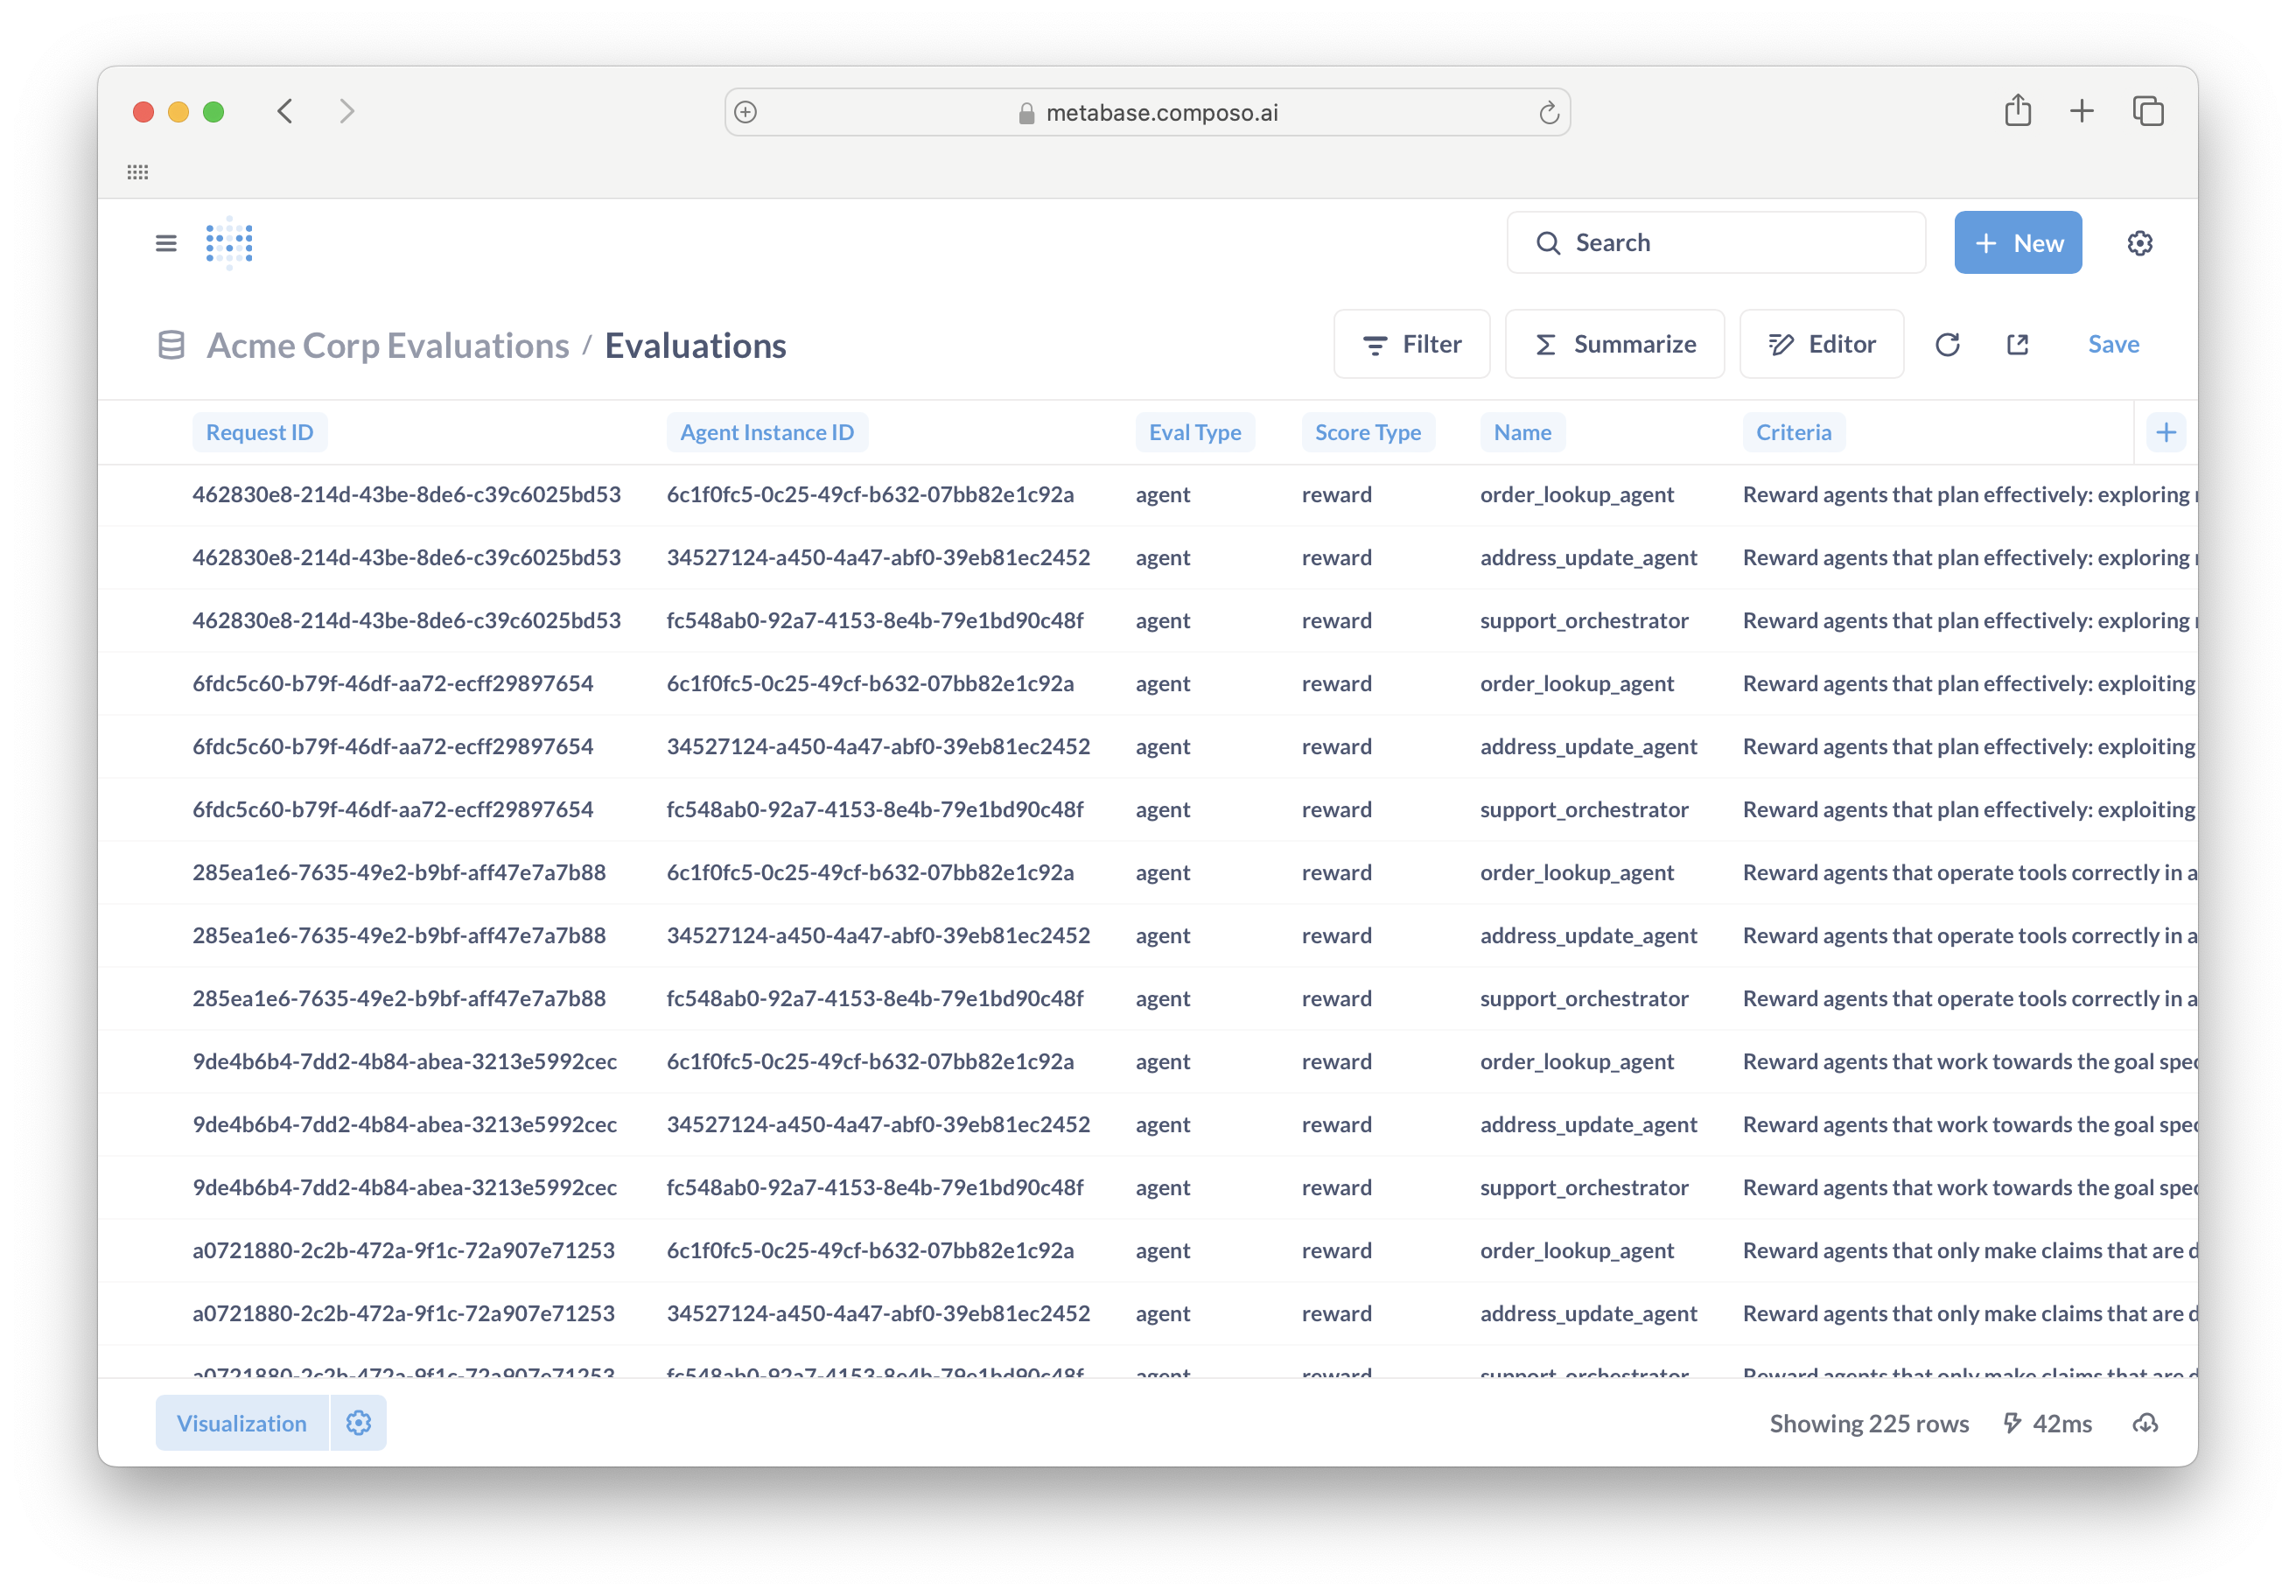The image size is (2296, 1596).
Task: Add a new column with the plus icon
Action: [2166, 432]
